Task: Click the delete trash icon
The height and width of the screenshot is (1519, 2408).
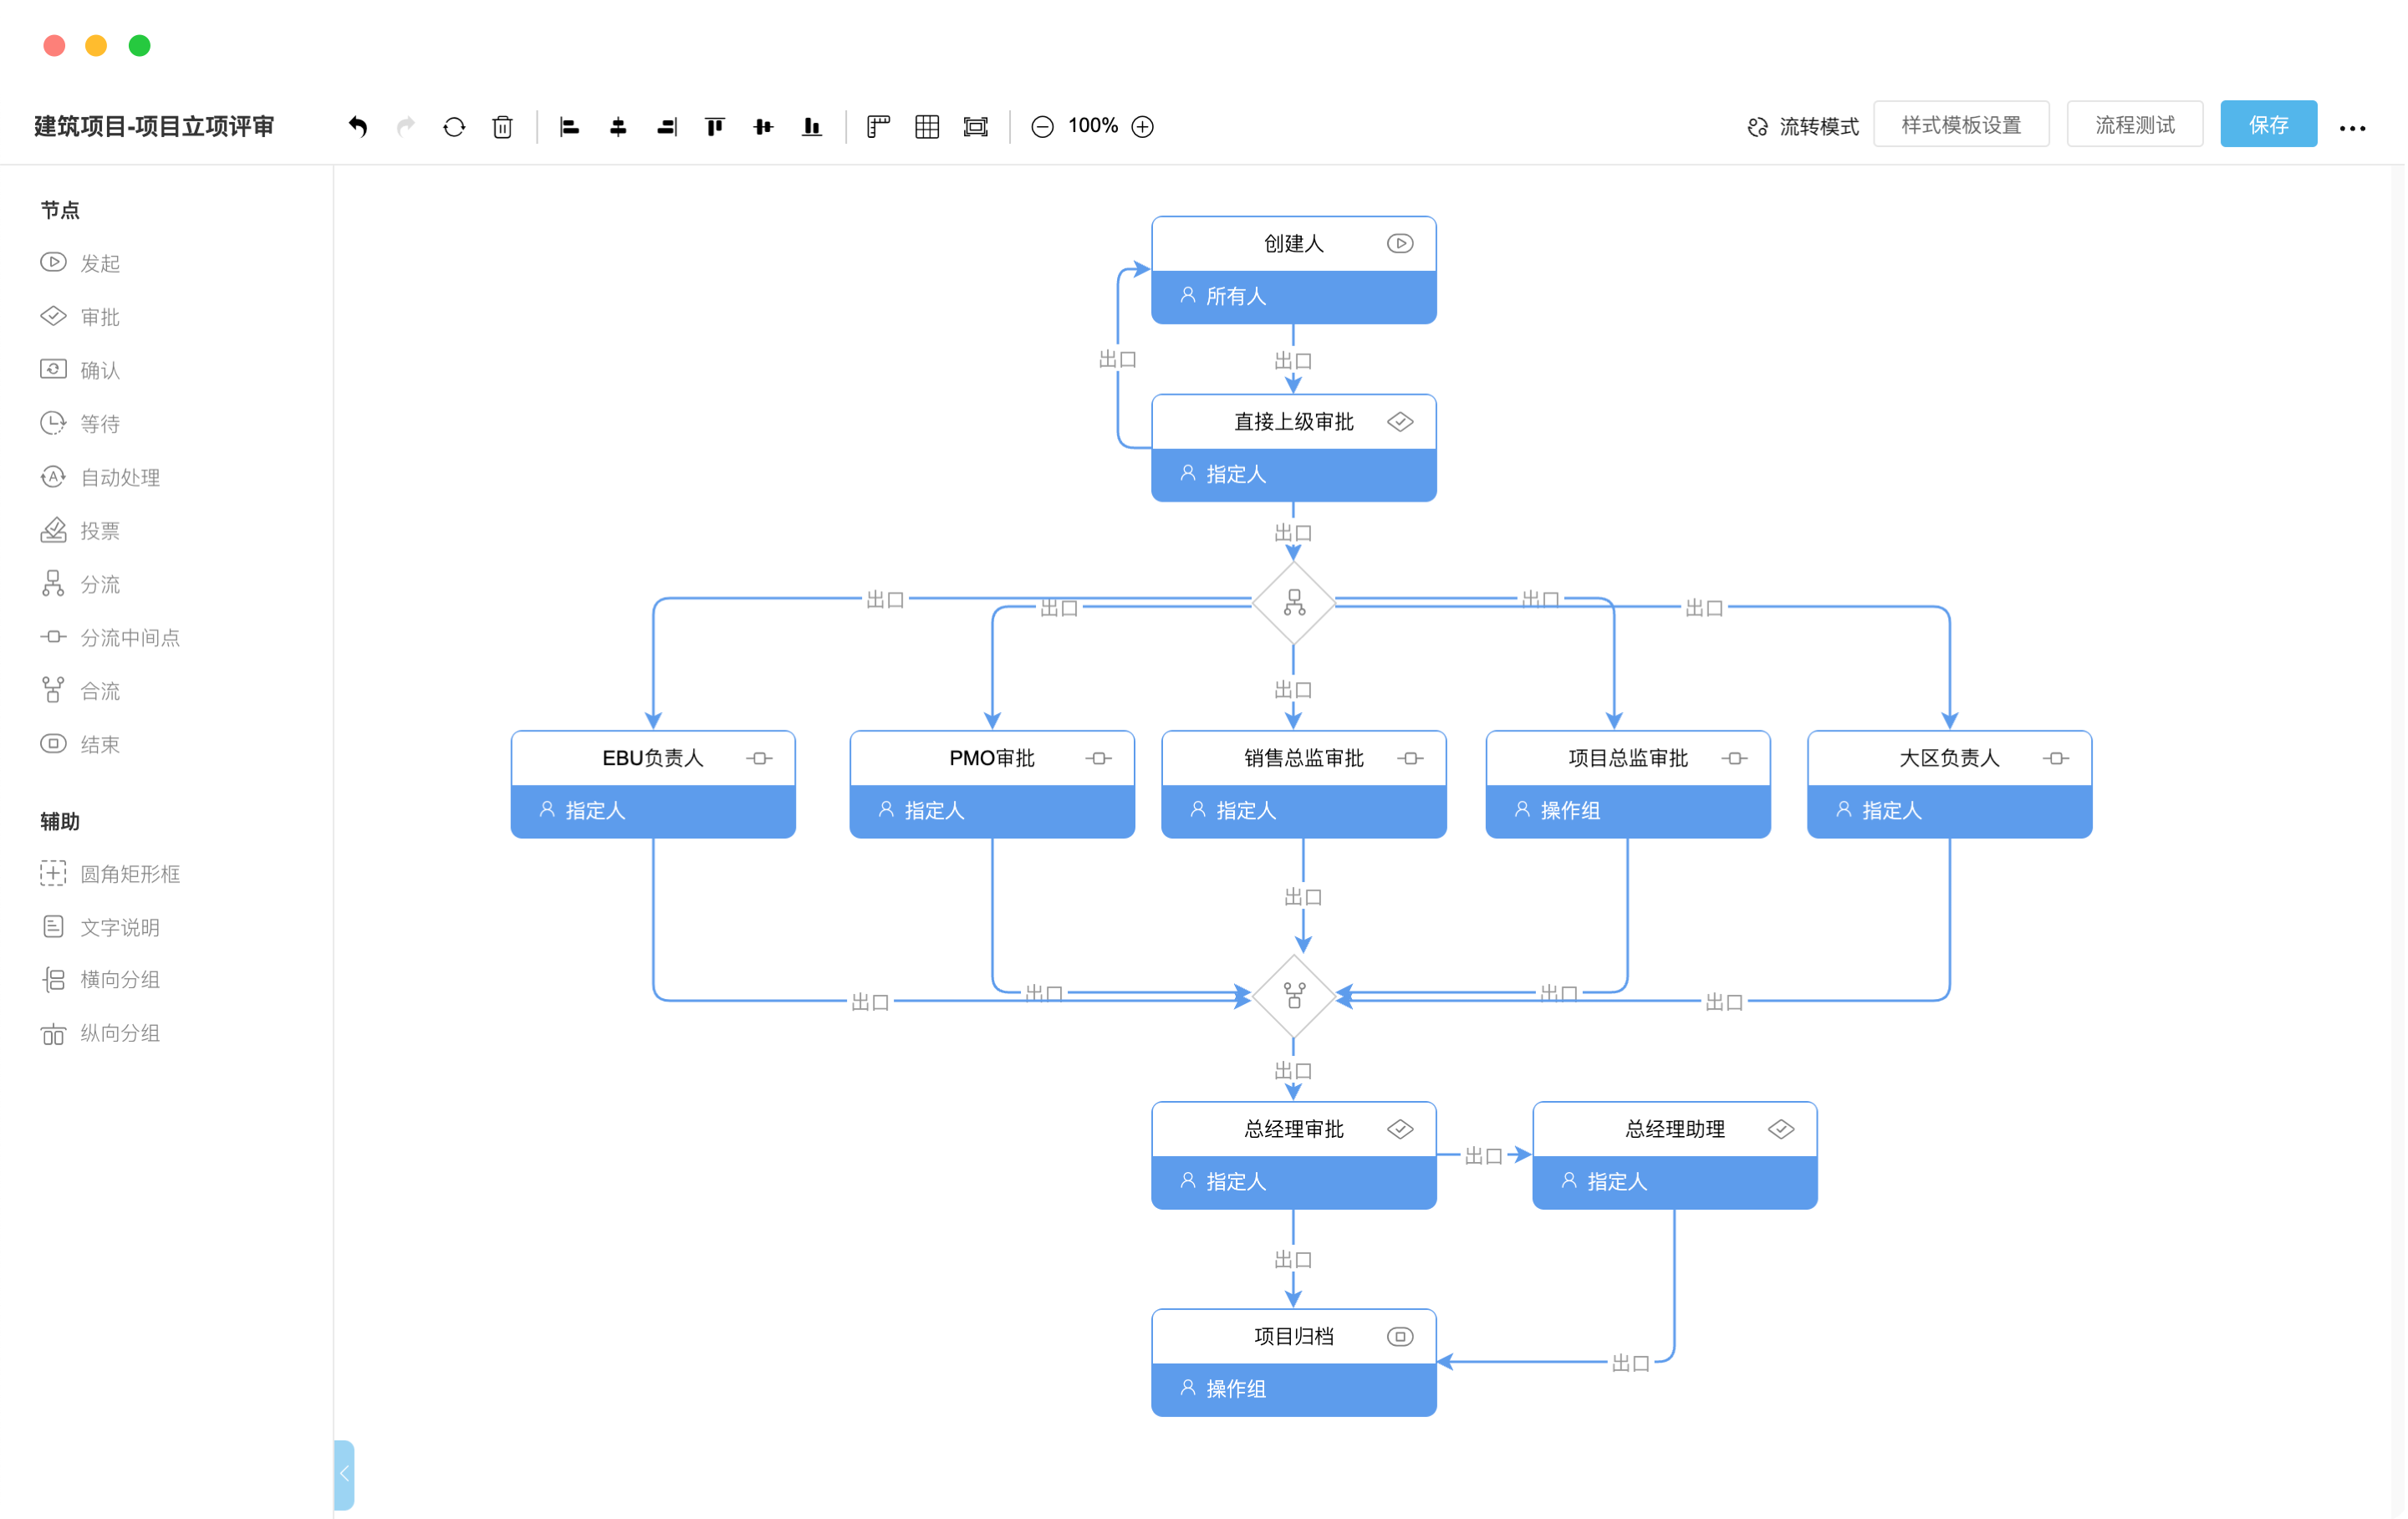Action: (x=502, y=127)
